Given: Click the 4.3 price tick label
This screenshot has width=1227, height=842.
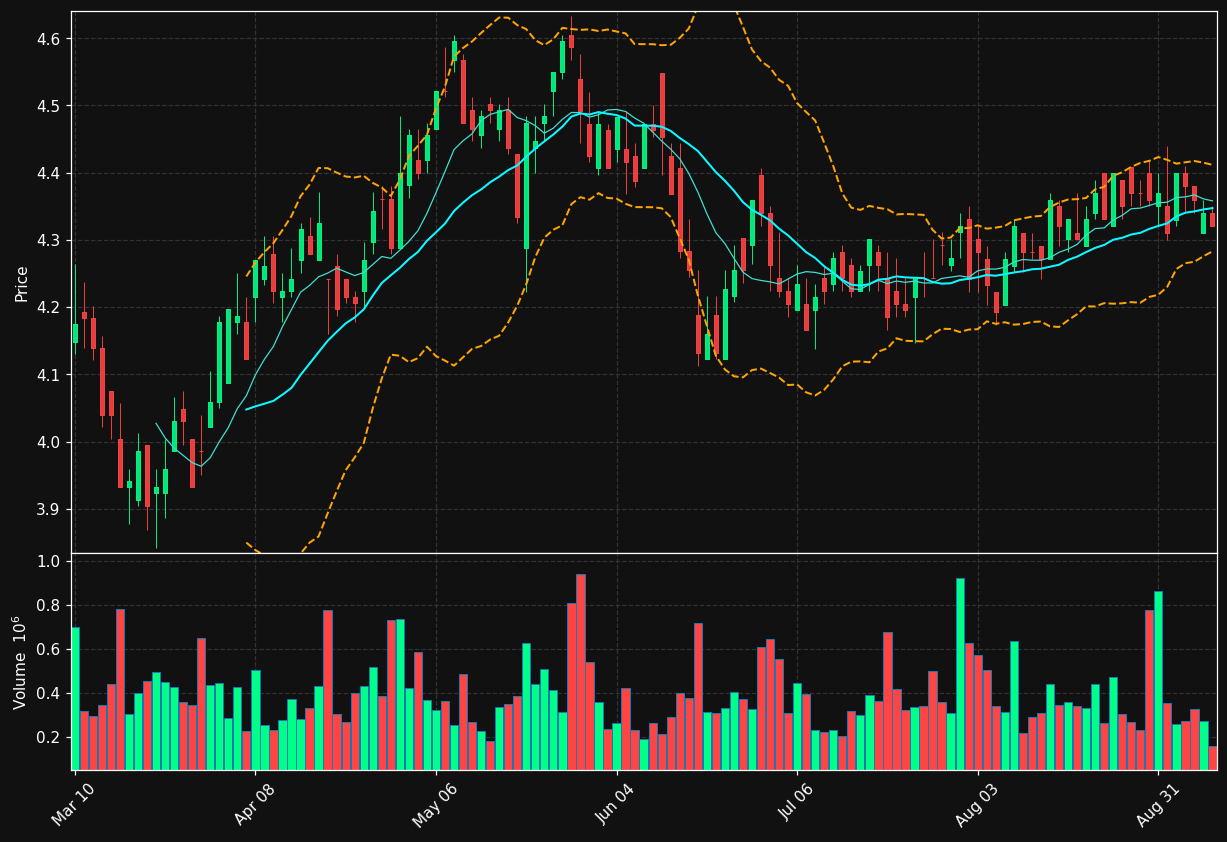Looking at the screenshot, I should [x=49, y=241].
